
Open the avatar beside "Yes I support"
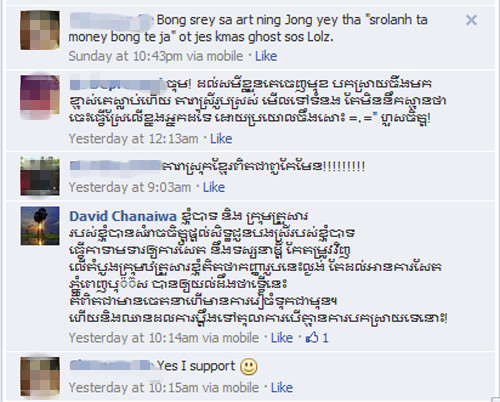click(x=40, y=376)
